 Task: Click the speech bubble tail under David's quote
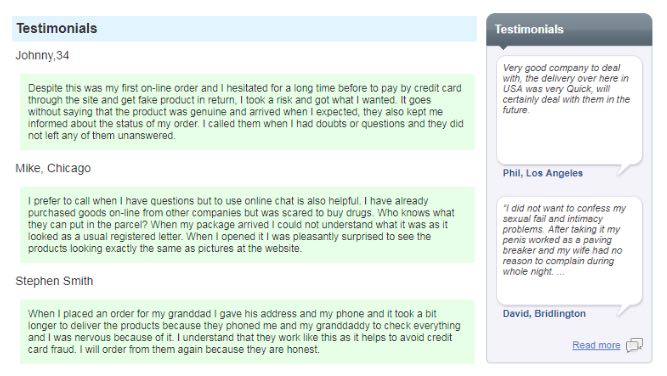point(626,310)
